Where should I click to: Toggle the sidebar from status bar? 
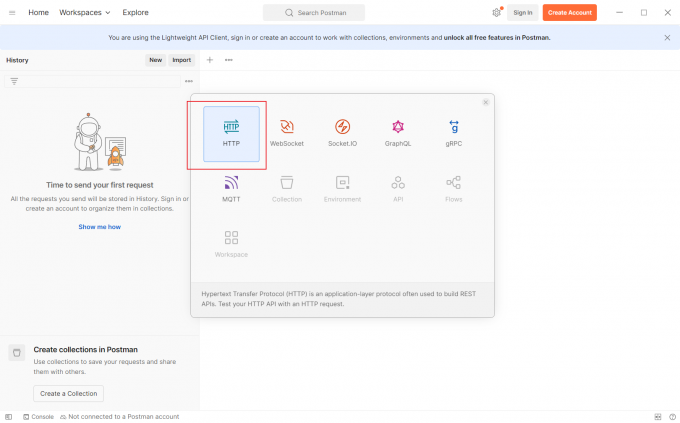click(9, 416)
